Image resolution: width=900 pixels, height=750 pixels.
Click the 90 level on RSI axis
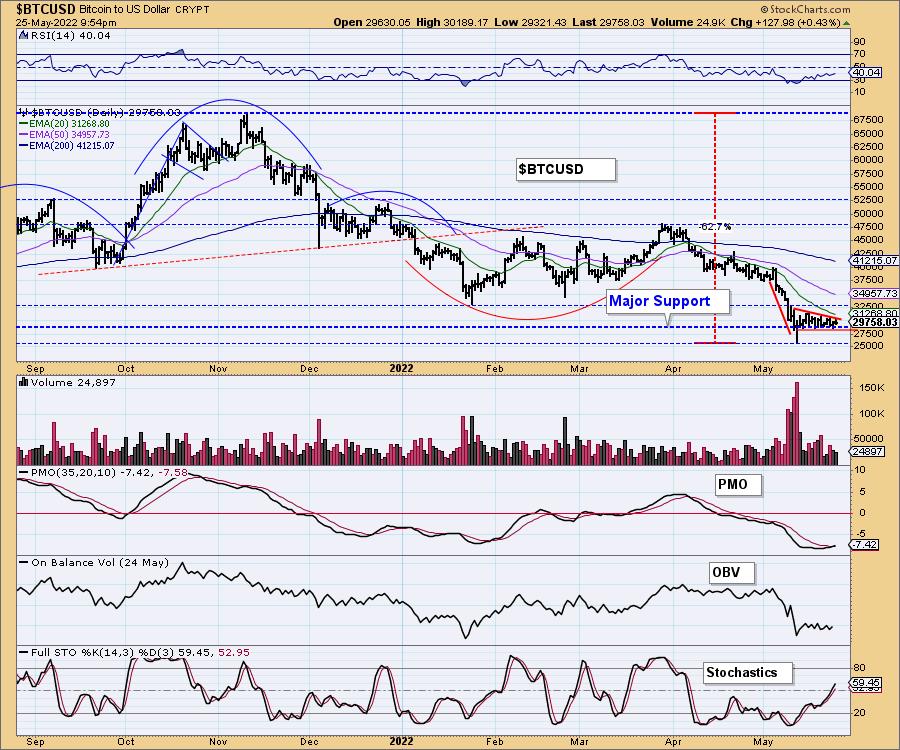pos(860,41)
